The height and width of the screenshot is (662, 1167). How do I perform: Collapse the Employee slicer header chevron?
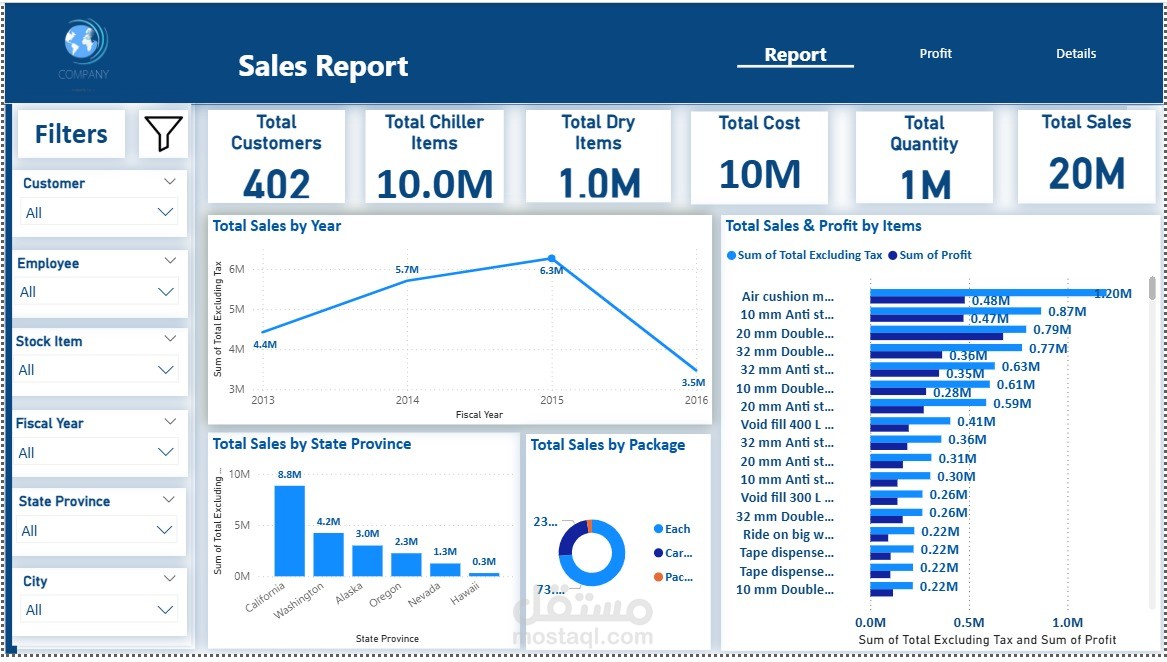[170, 261]
